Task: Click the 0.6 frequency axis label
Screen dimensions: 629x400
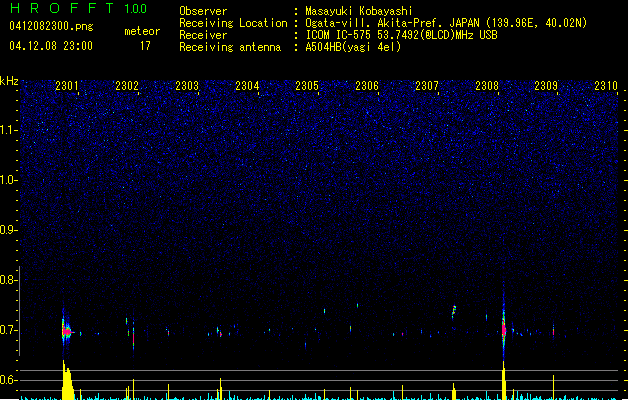Action: (8, 380)
